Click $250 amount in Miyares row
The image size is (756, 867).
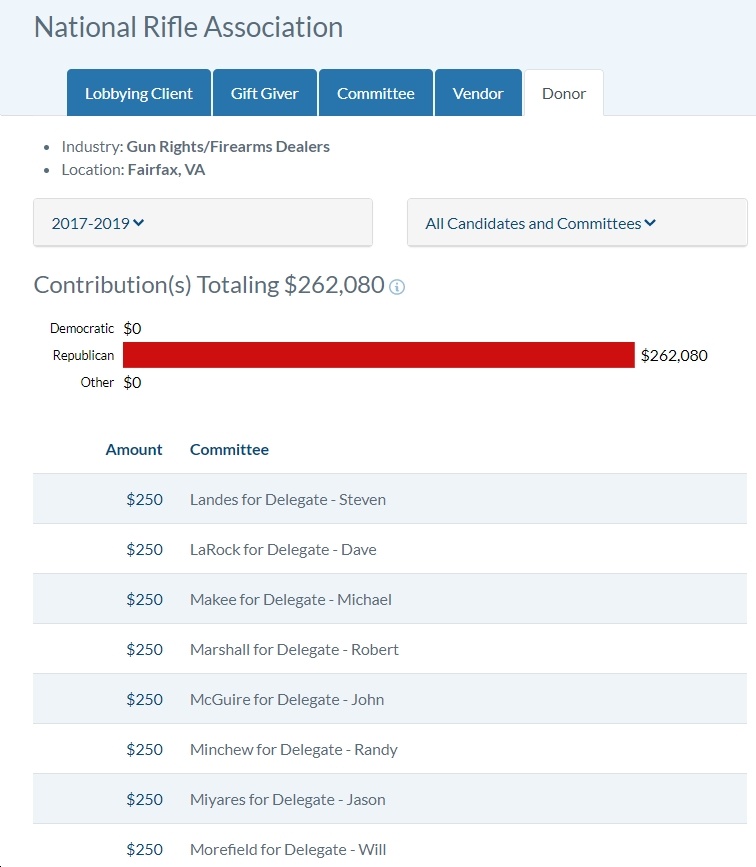point(145,800)
